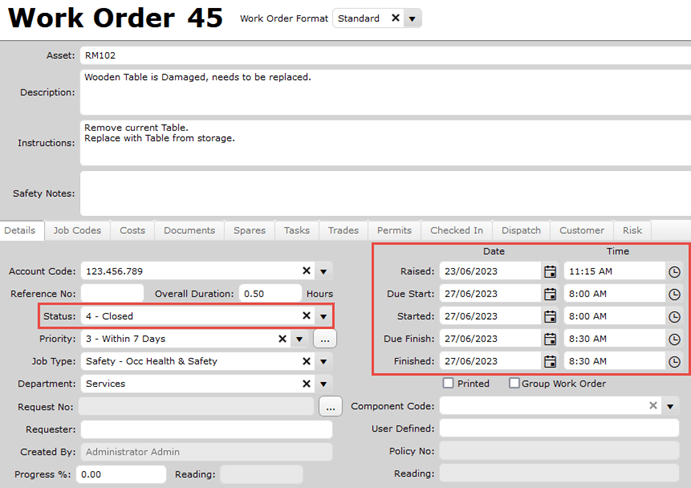Open the Customer tab
Screen dimensions: 691x488
click(582, 231)
